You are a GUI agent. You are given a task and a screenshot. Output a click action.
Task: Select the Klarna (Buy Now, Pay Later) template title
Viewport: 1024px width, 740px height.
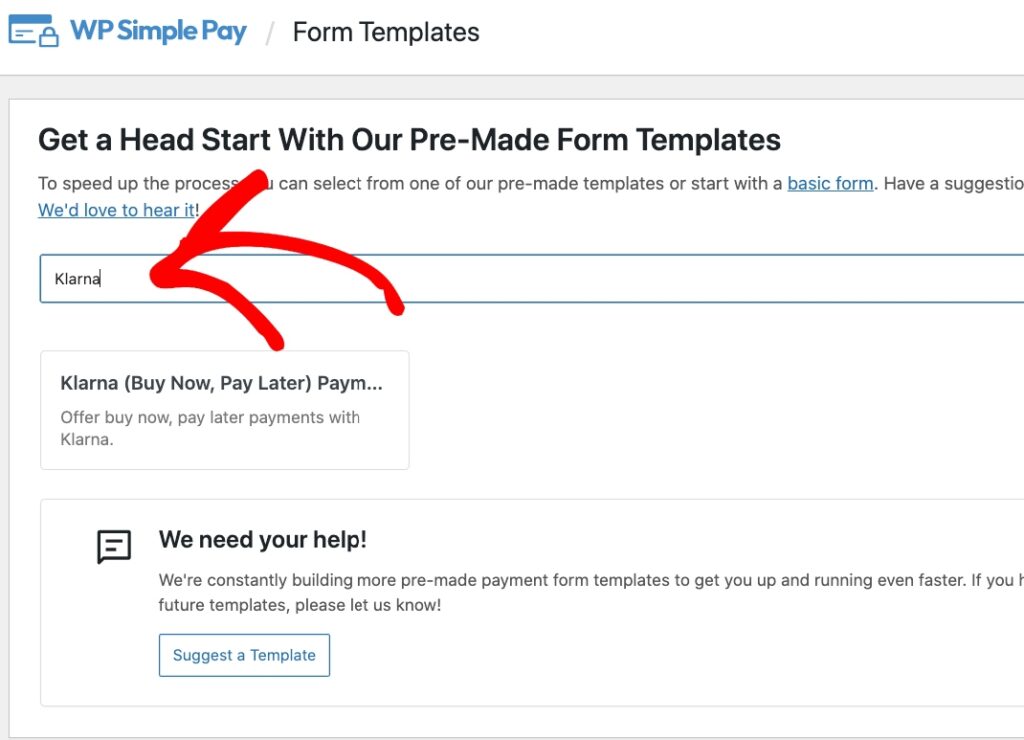[x=221, y=383]
